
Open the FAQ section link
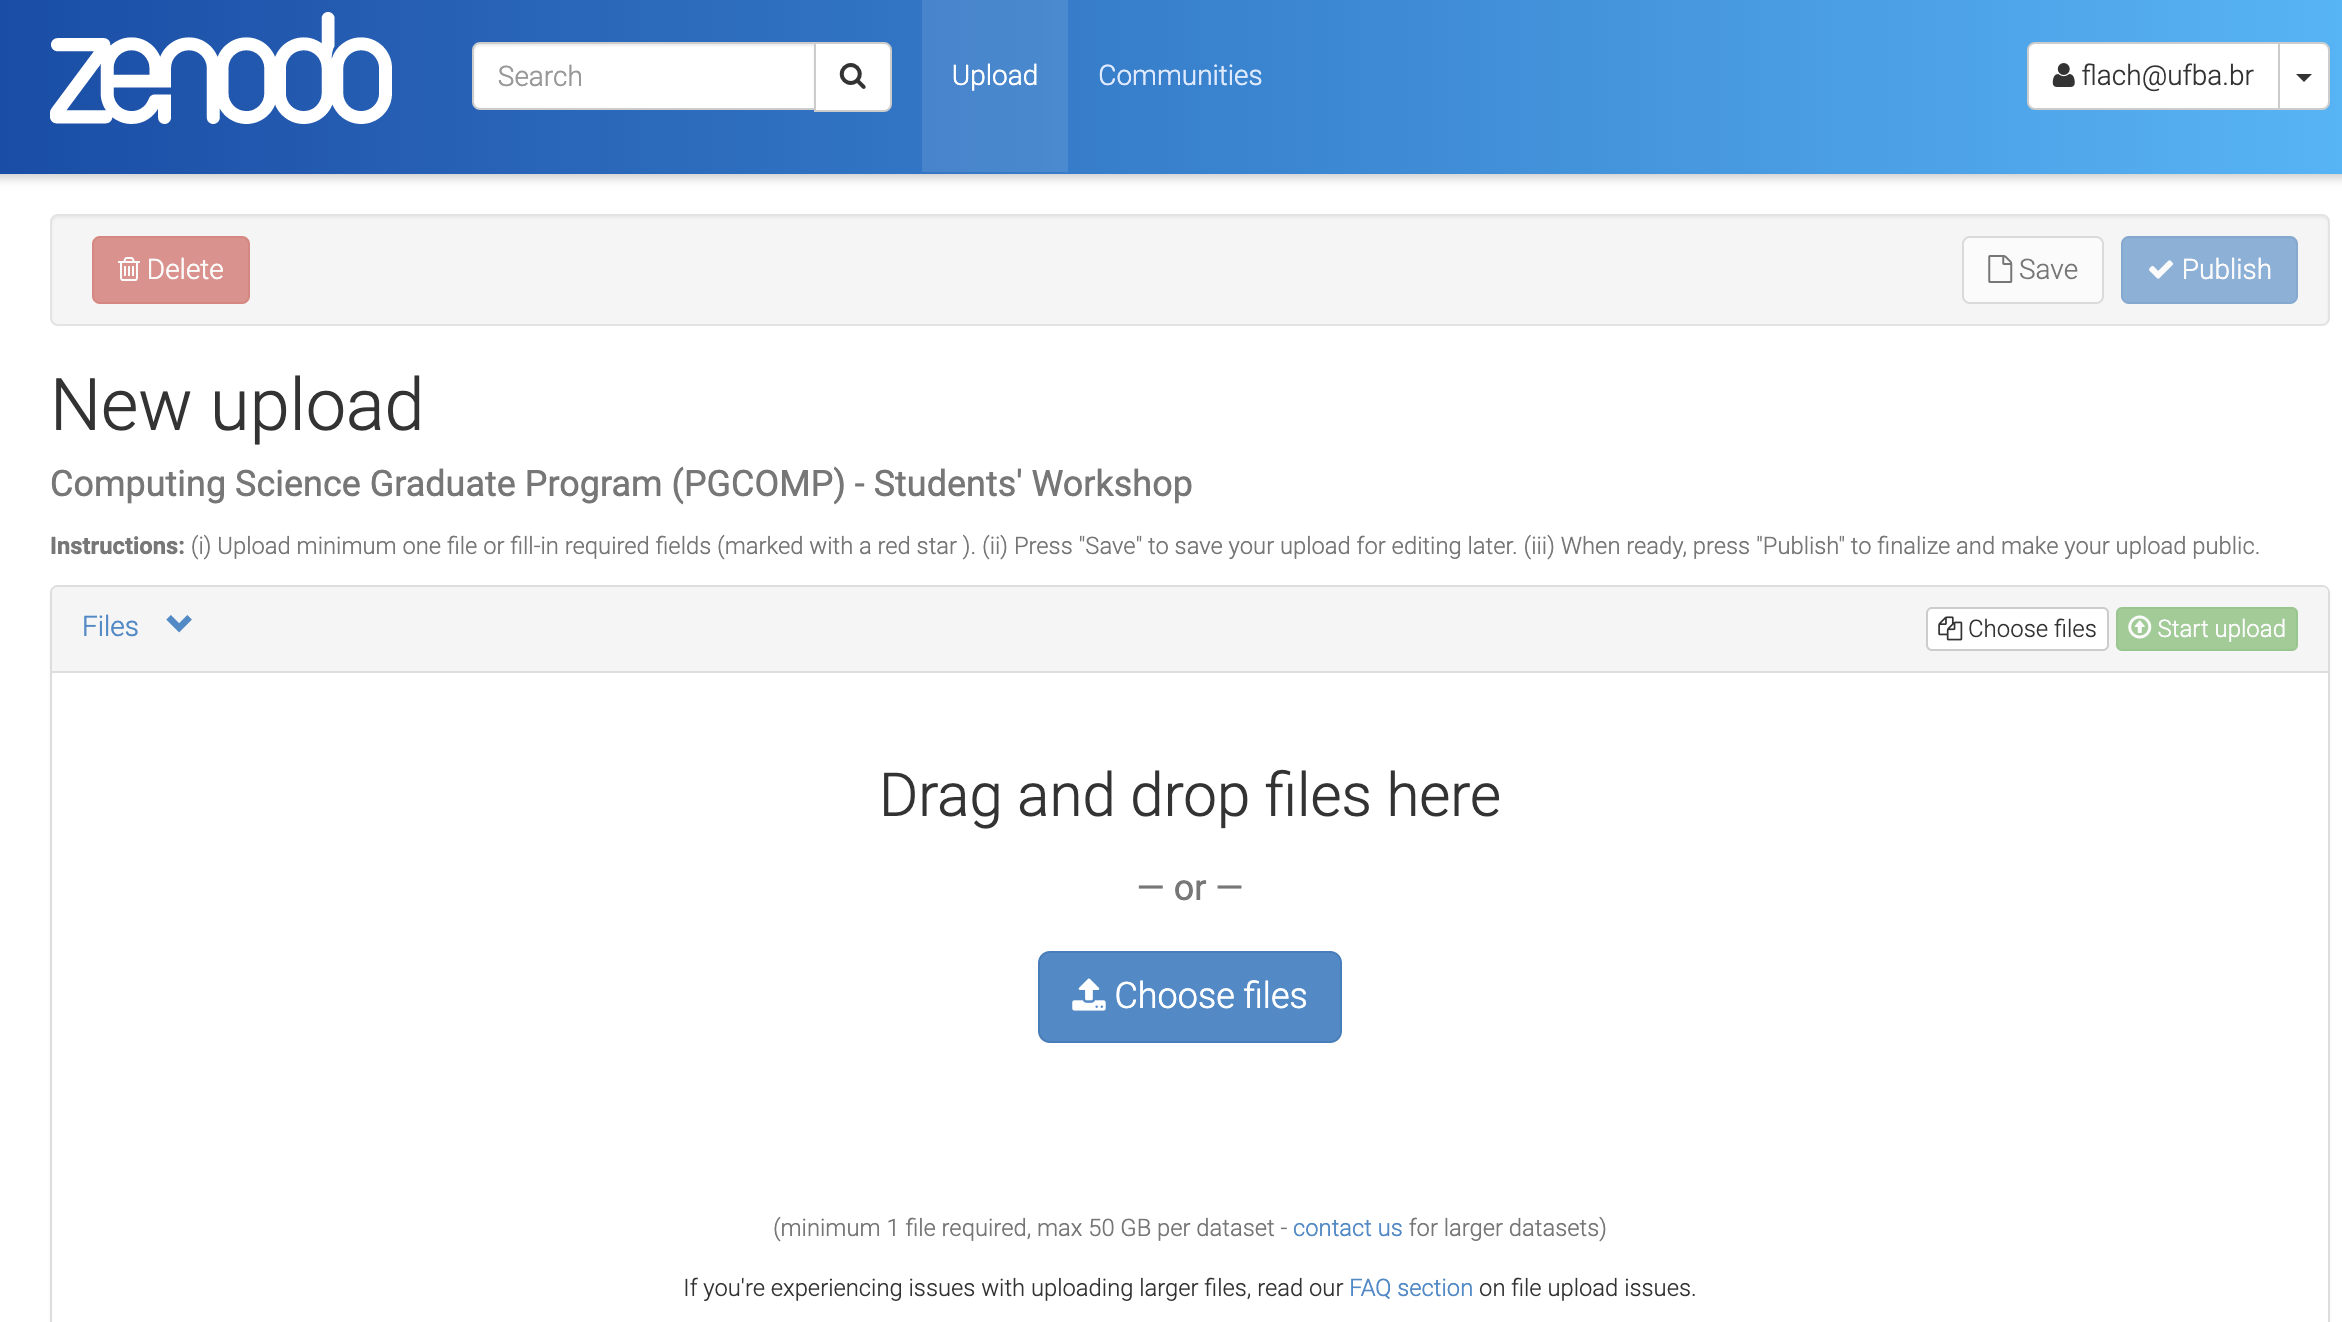click(1410, 1288)
